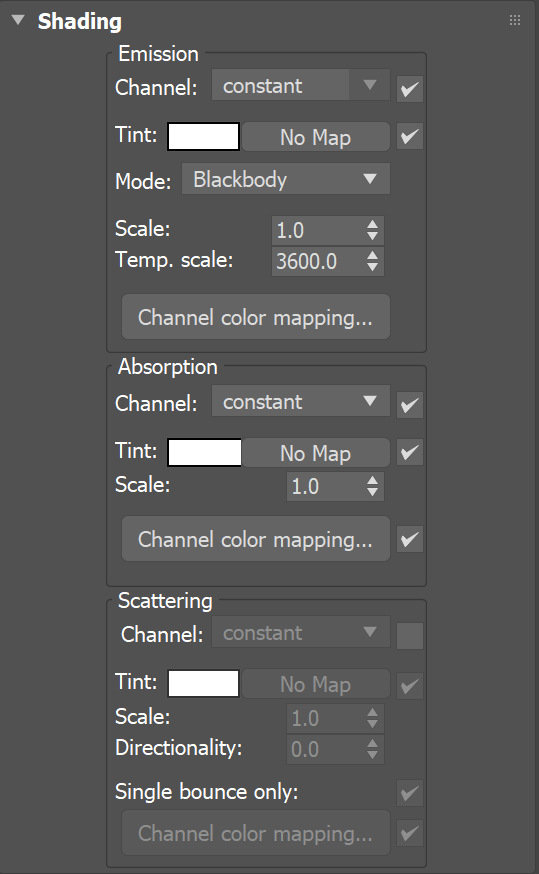The image size is (539, 874).
Task: Toggle the Absorption Channel checkbox
Action: 410,405
